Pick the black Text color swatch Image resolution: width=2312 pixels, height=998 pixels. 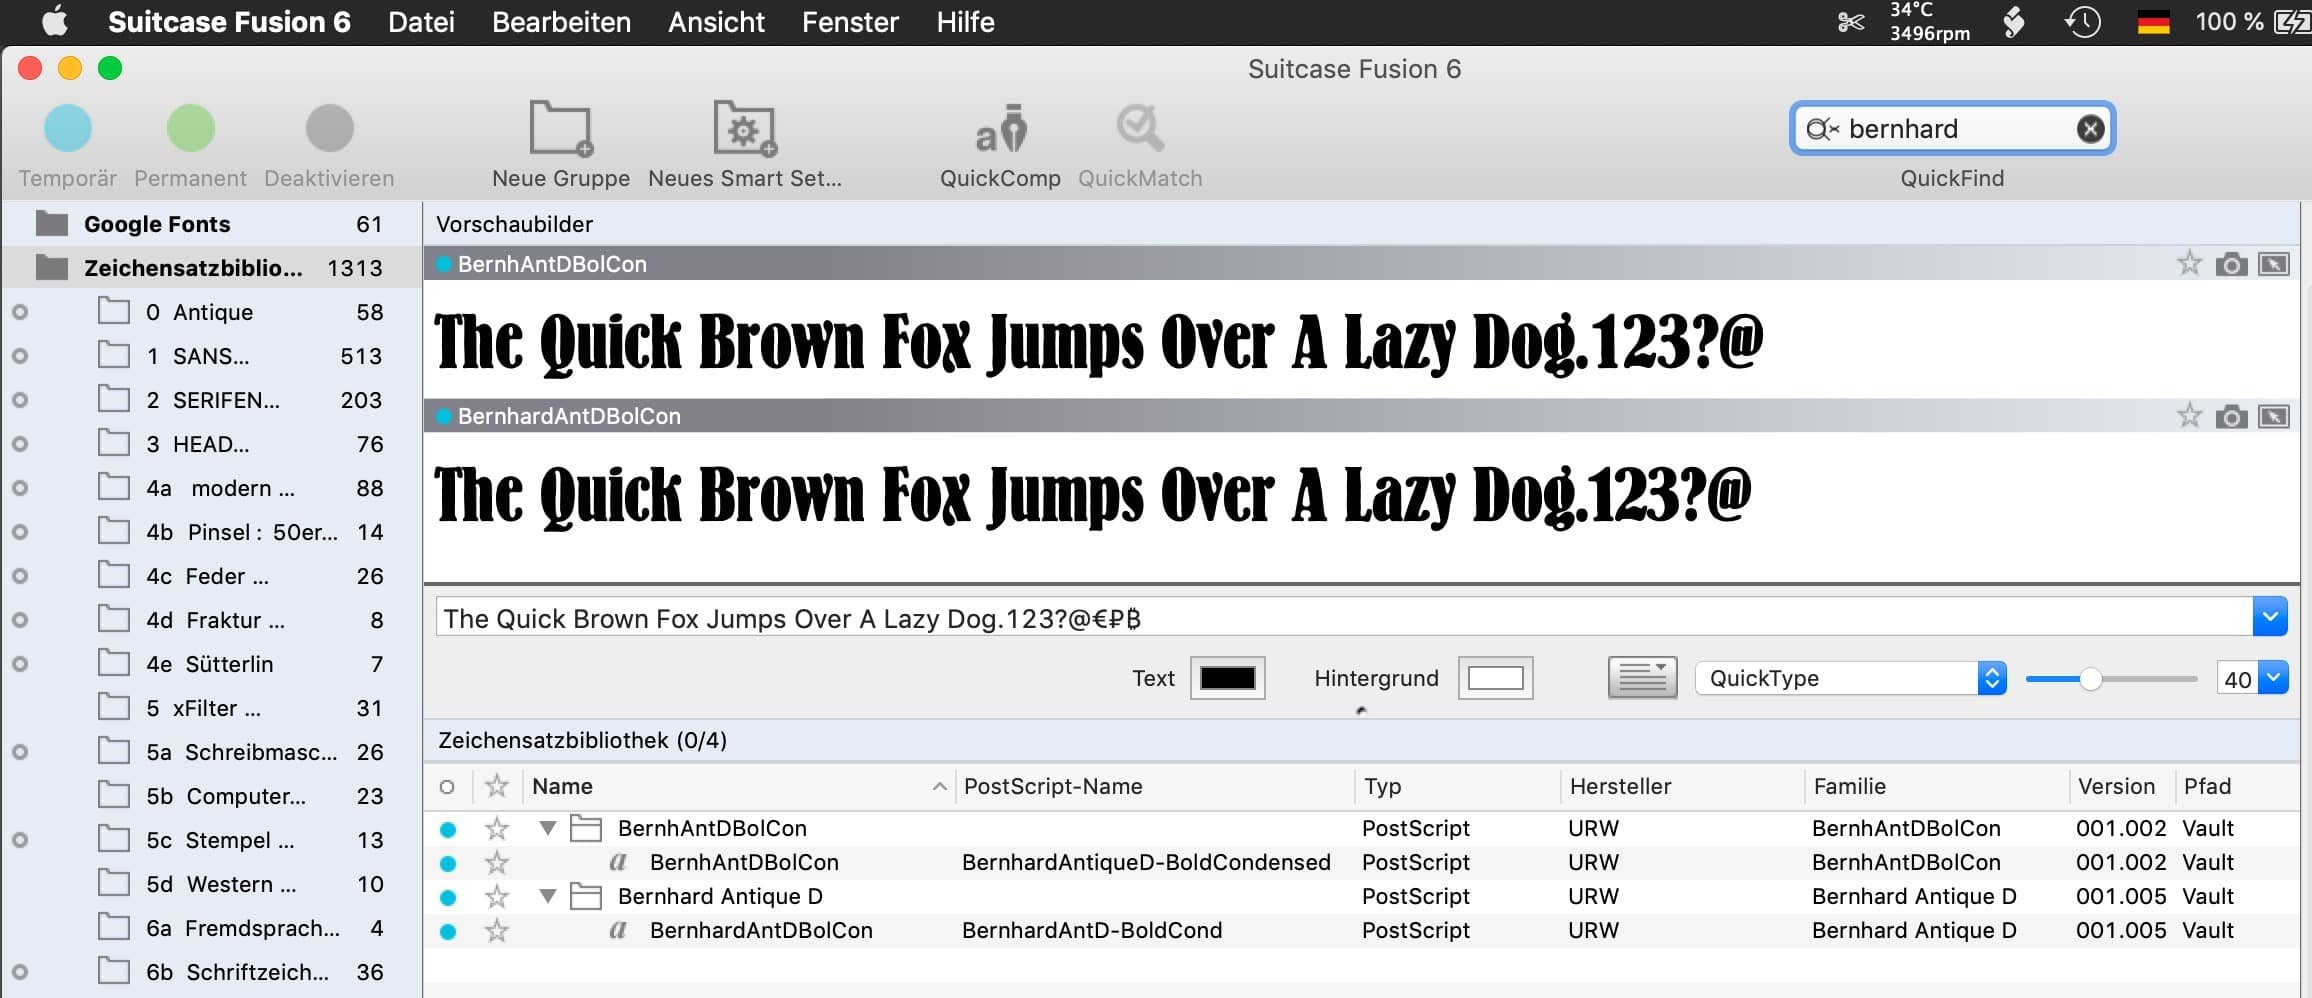tap(1227, 678)
